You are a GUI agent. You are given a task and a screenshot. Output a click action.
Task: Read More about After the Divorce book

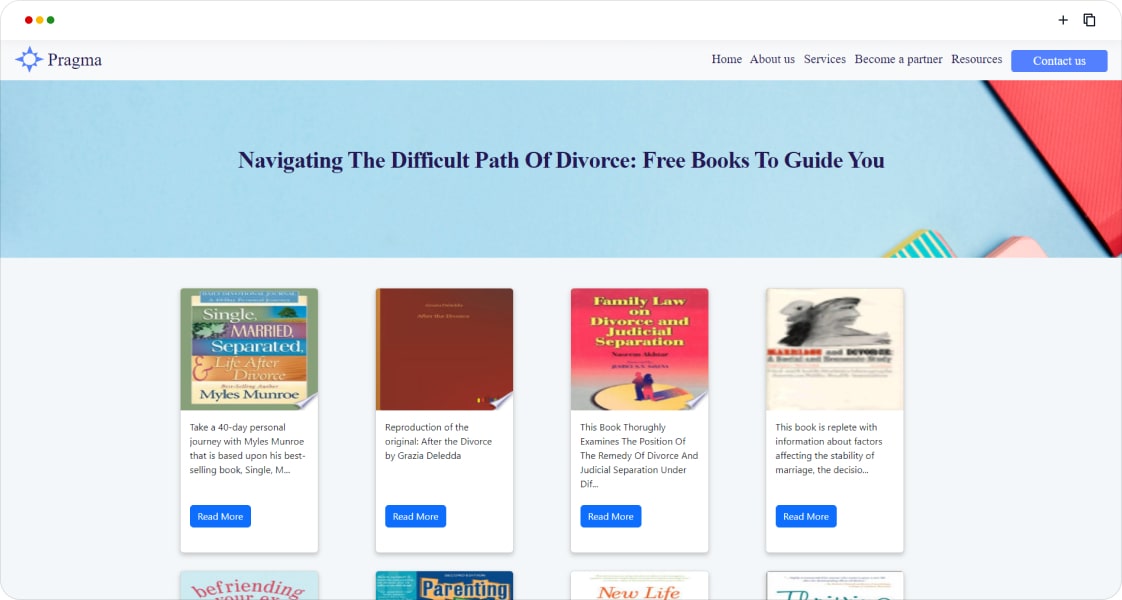coord(416,516)
